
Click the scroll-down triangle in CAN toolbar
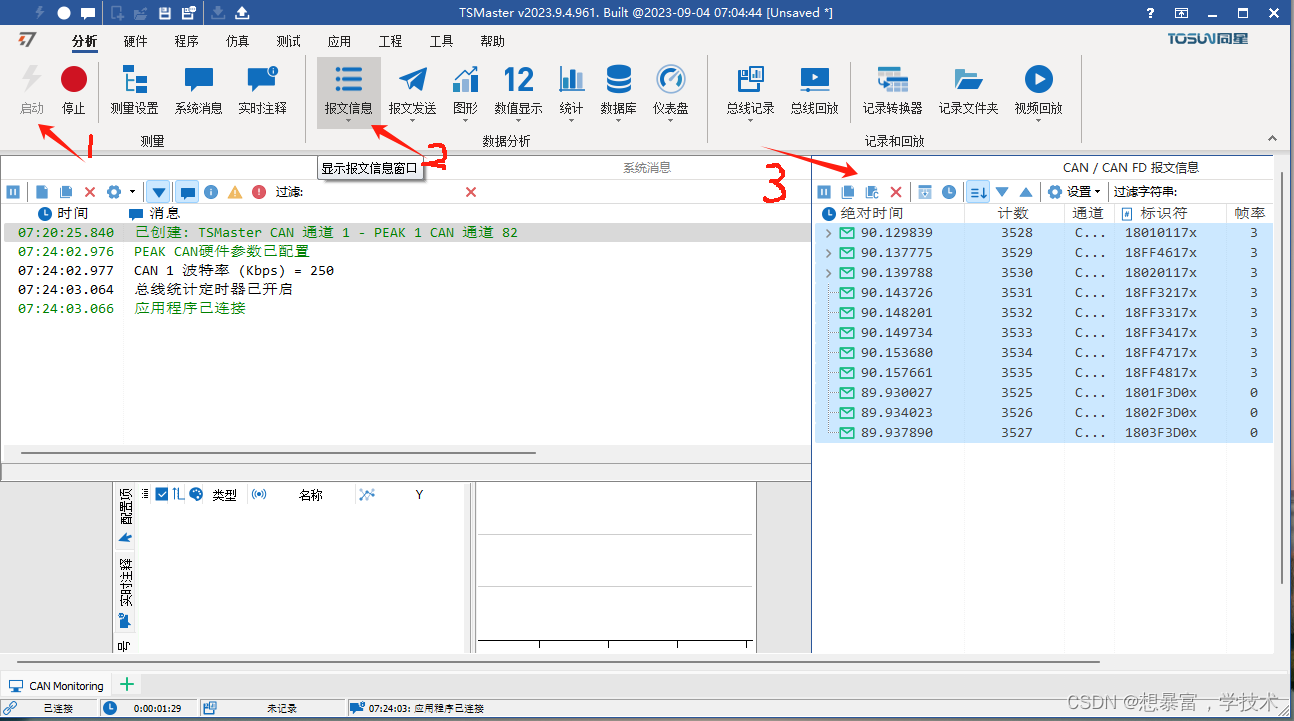[1002, 192]
